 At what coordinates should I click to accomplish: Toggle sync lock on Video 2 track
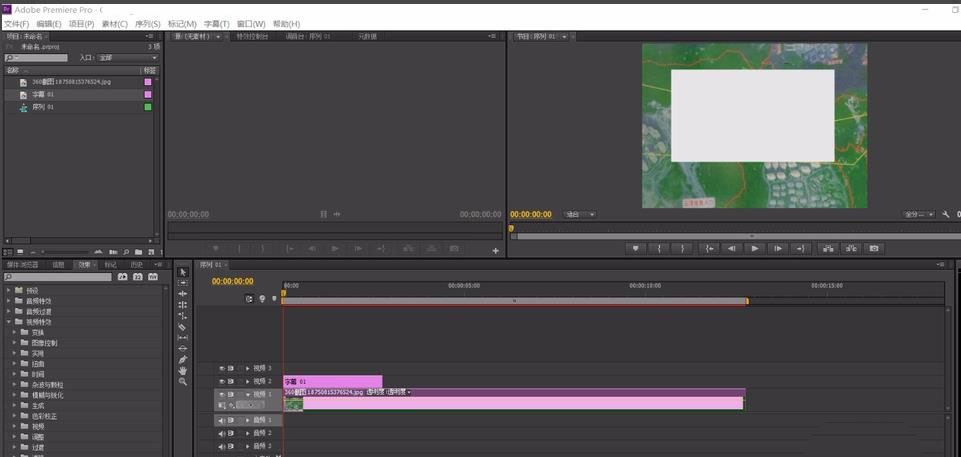[231, 382]
